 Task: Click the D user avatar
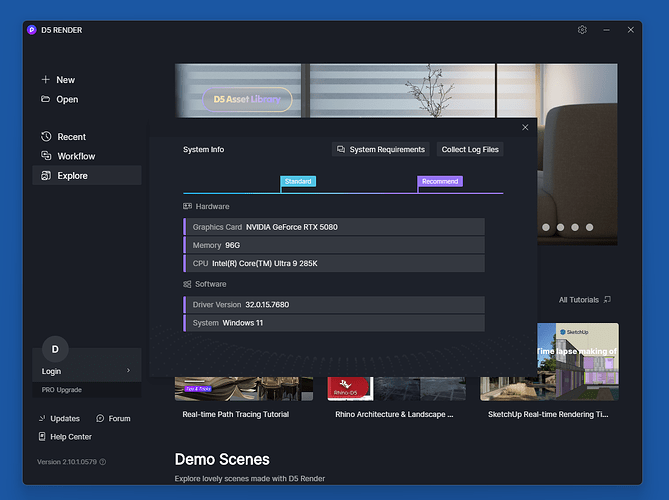point(55,349)
